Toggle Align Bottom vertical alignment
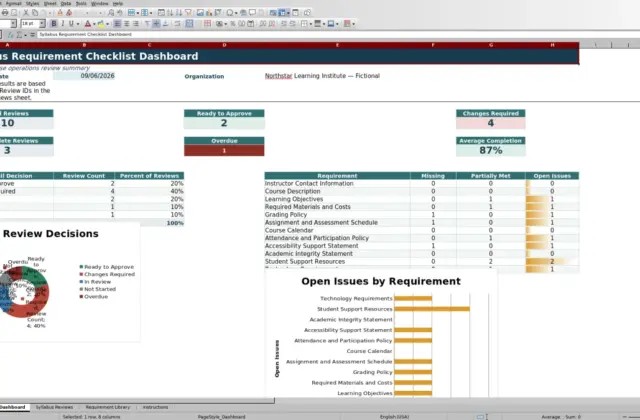Image resolution: width=640 pixels, height=420 pixels. pos(165,24)
